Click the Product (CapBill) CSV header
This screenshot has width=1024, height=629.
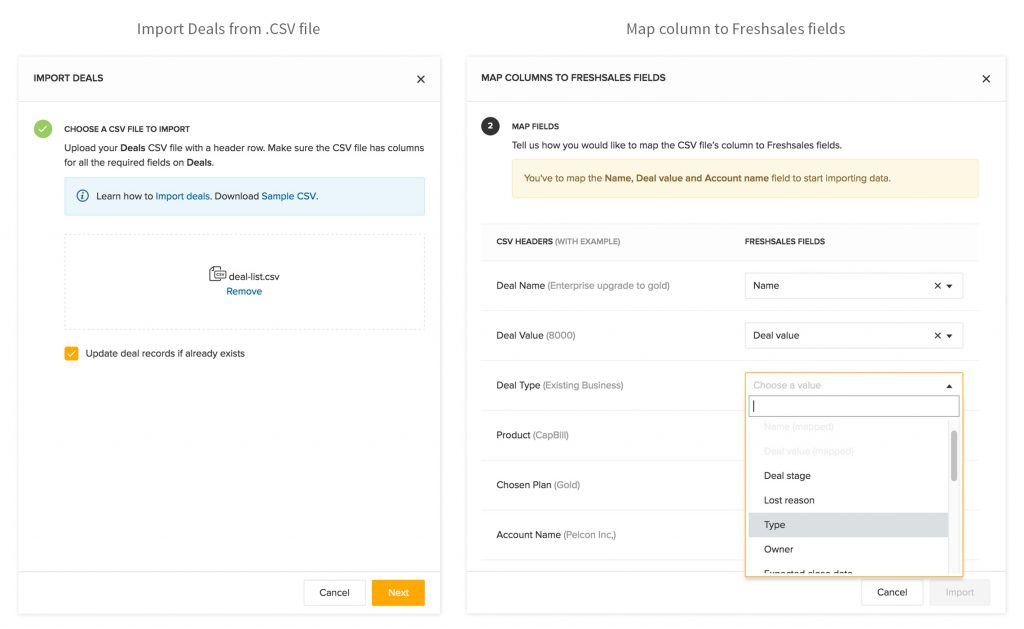tap(532, 435)
